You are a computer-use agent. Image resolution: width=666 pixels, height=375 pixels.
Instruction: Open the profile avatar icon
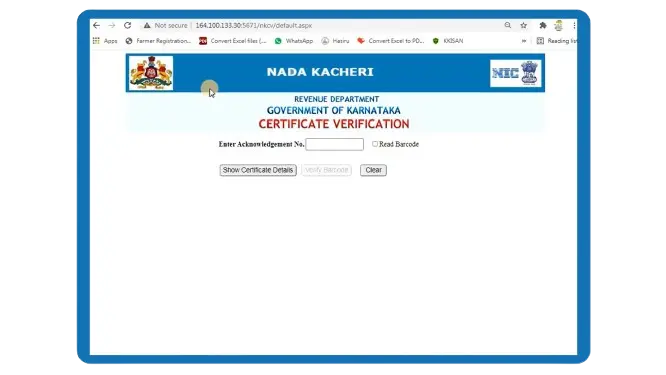click(x=559, y=25)
